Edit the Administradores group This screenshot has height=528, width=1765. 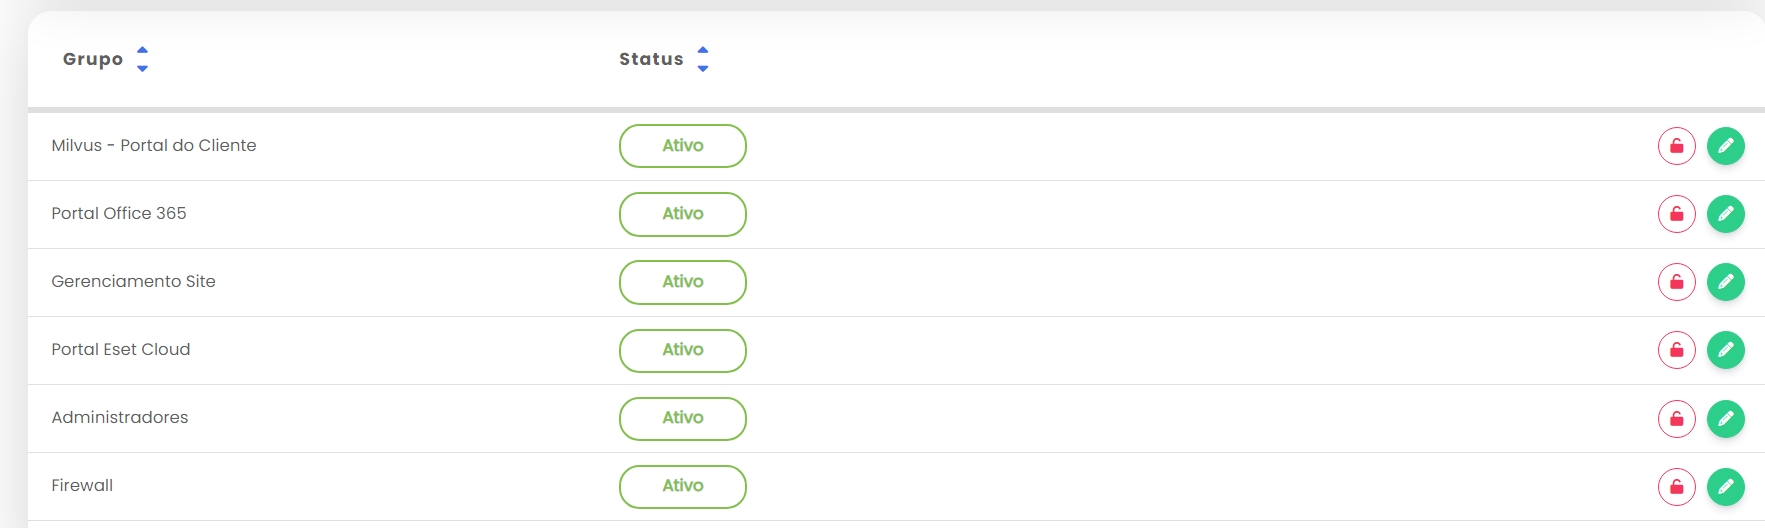tap(1725, 418)
